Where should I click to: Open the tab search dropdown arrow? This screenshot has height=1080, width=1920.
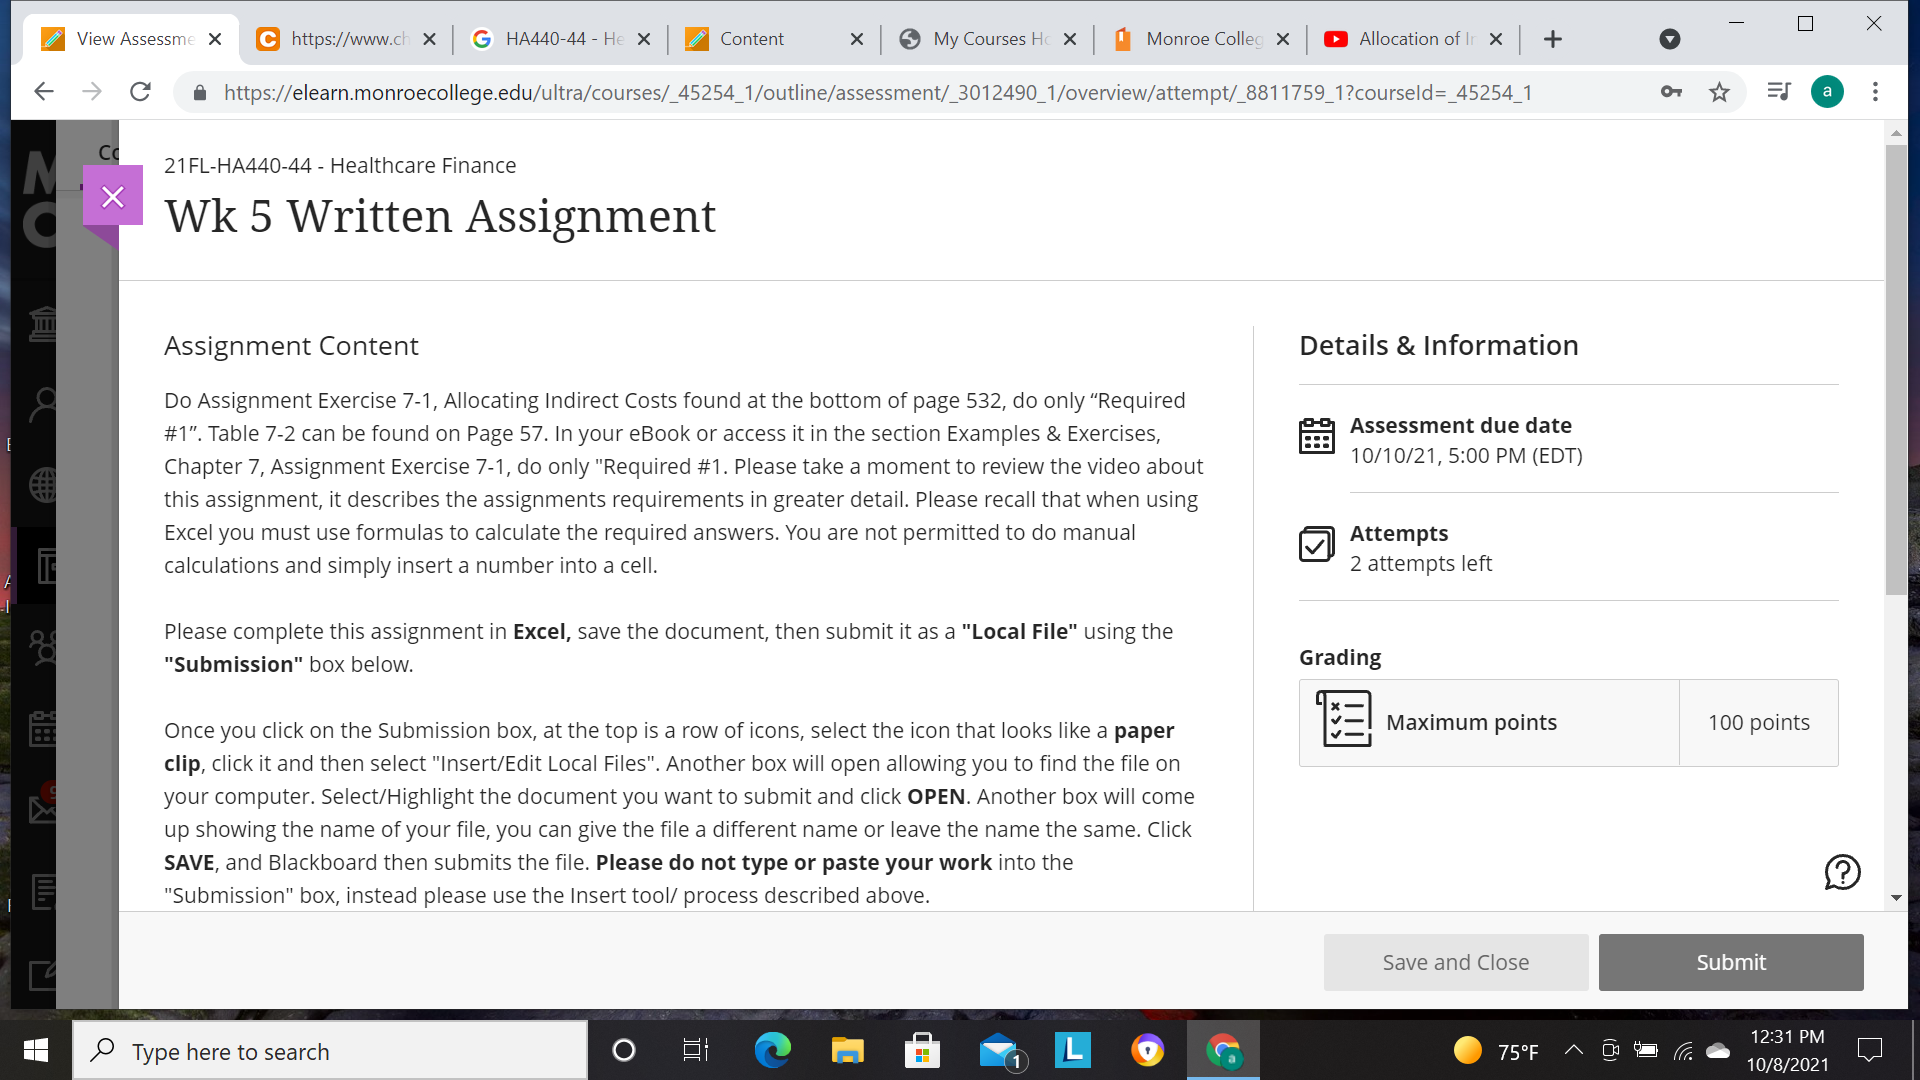pos(1669,39)
